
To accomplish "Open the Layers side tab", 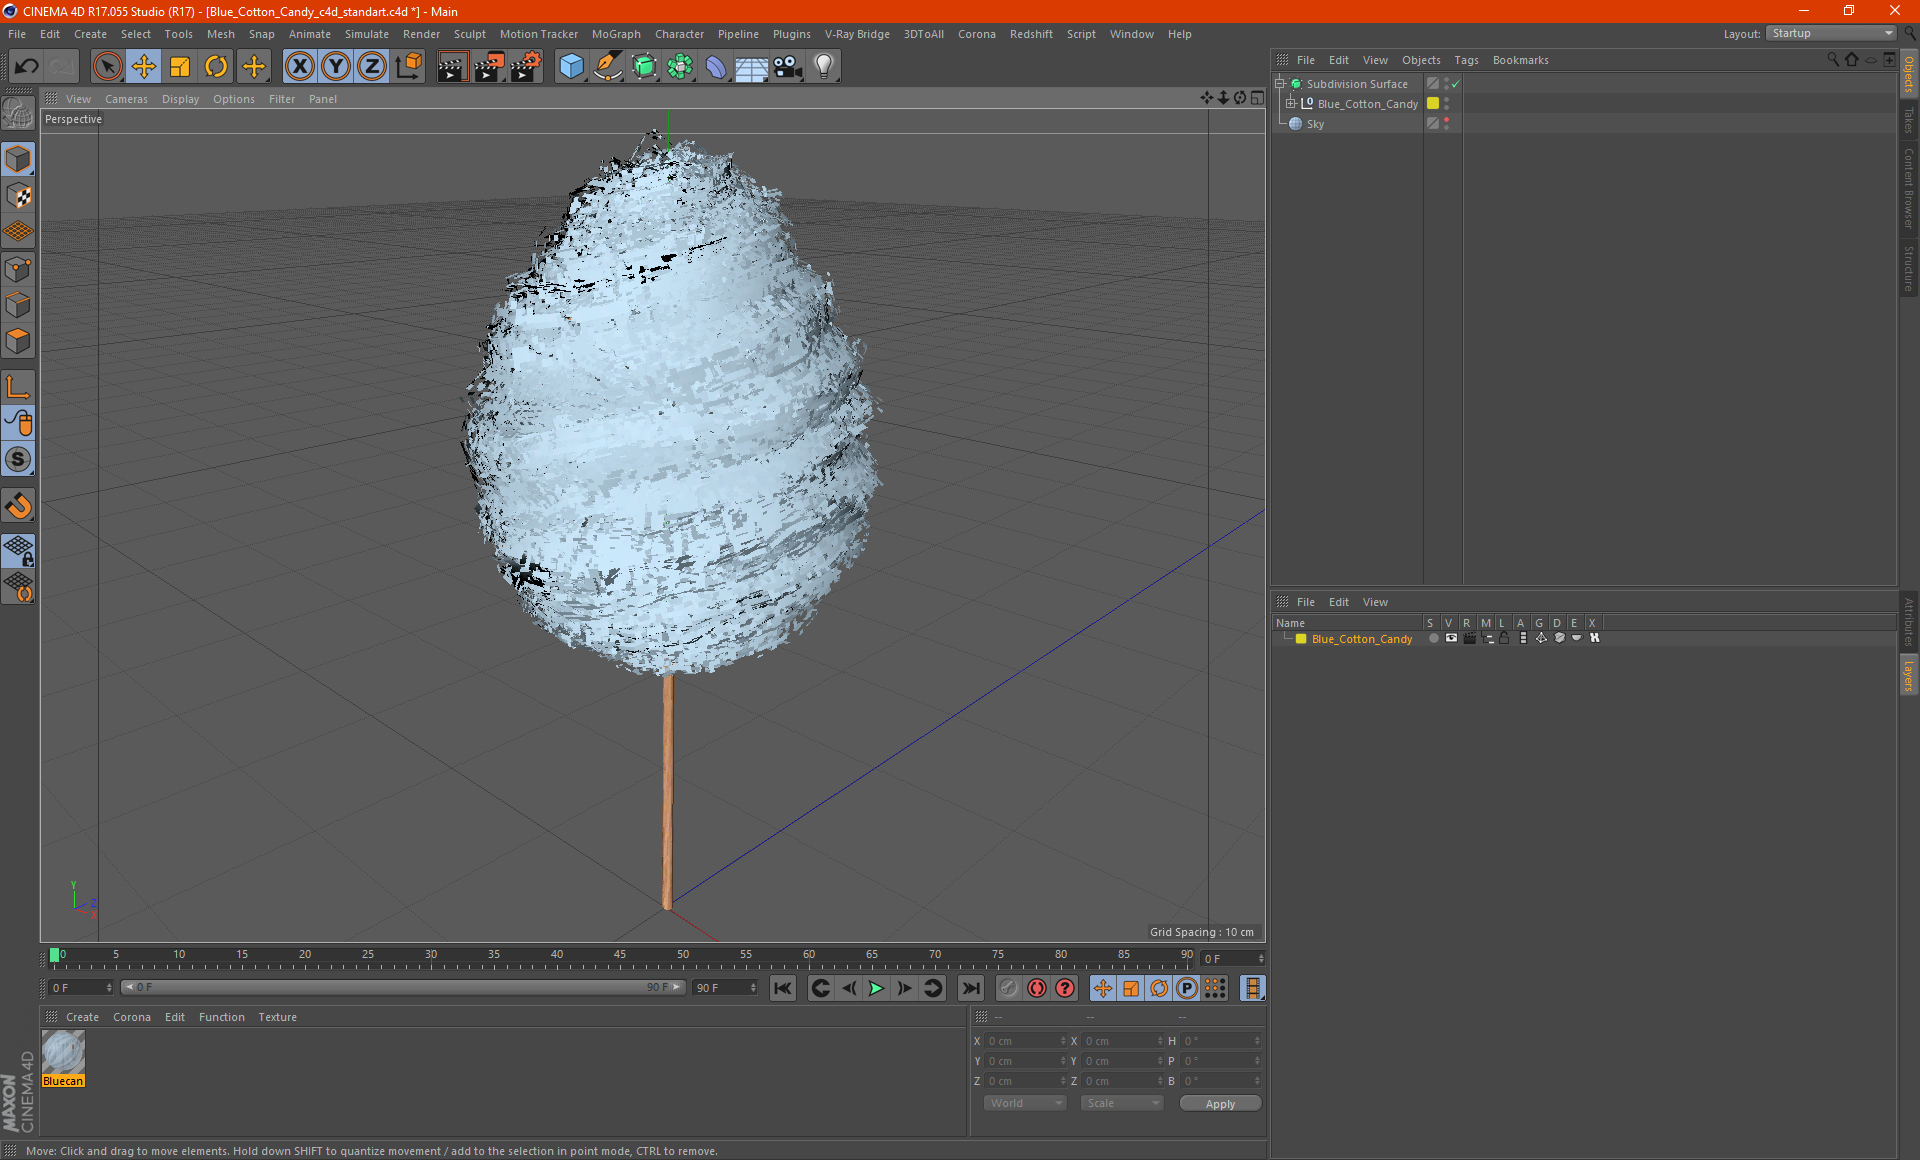I will coord(1908,676).
